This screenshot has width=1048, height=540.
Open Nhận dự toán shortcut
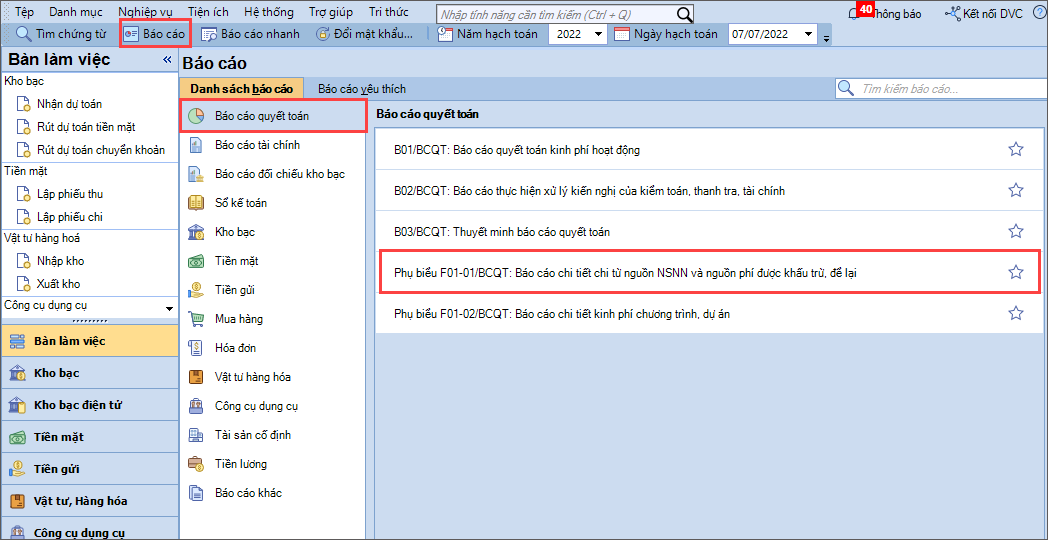click(70, 104)
